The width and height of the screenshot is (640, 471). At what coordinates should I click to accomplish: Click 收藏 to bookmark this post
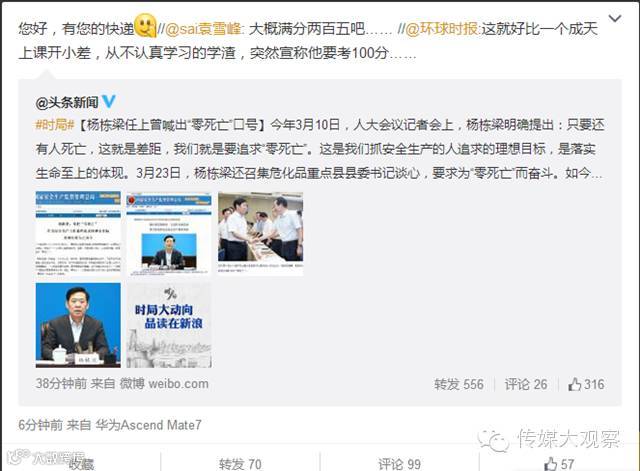[x=81, y=464]
